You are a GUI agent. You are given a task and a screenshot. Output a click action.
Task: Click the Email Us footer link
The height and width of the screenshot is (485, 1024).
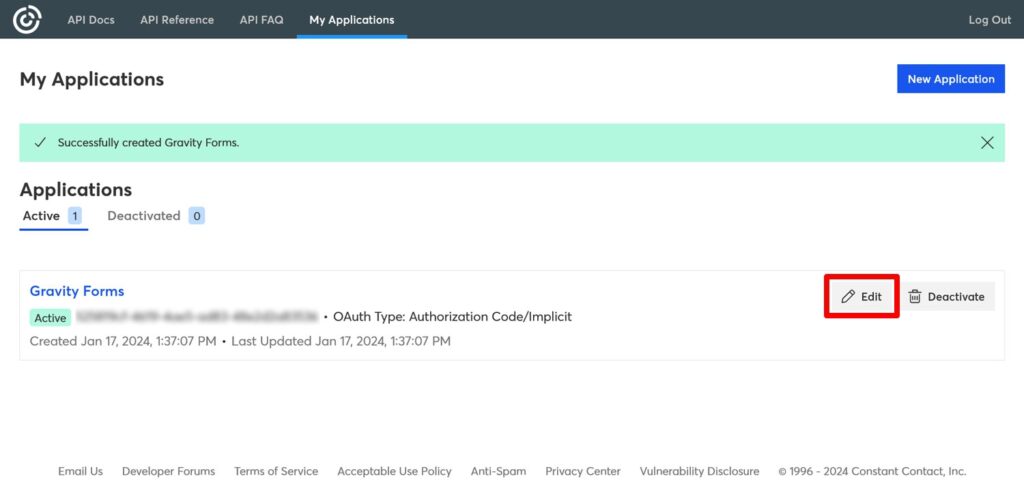pyautogui.click(x=80, y=471)
